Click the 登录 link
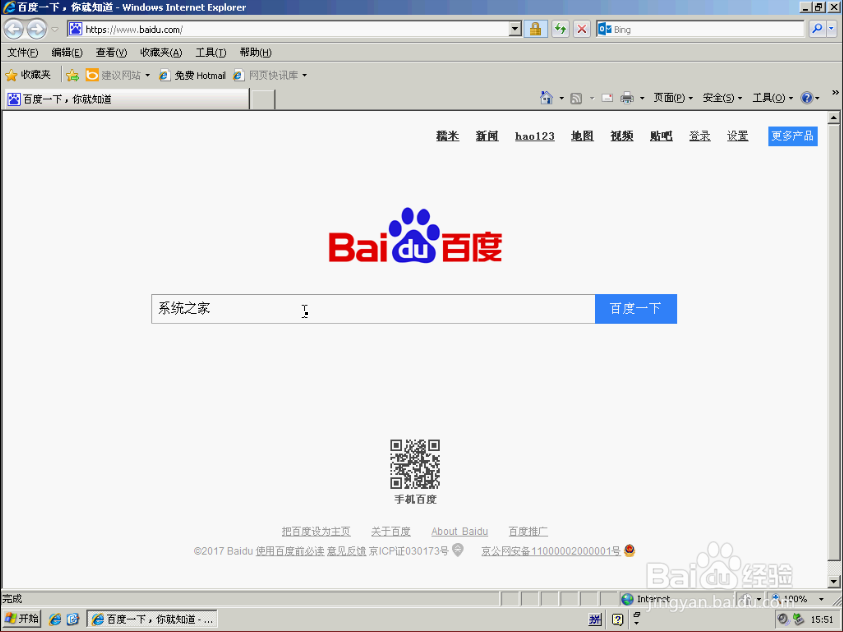 coord(699,136)
